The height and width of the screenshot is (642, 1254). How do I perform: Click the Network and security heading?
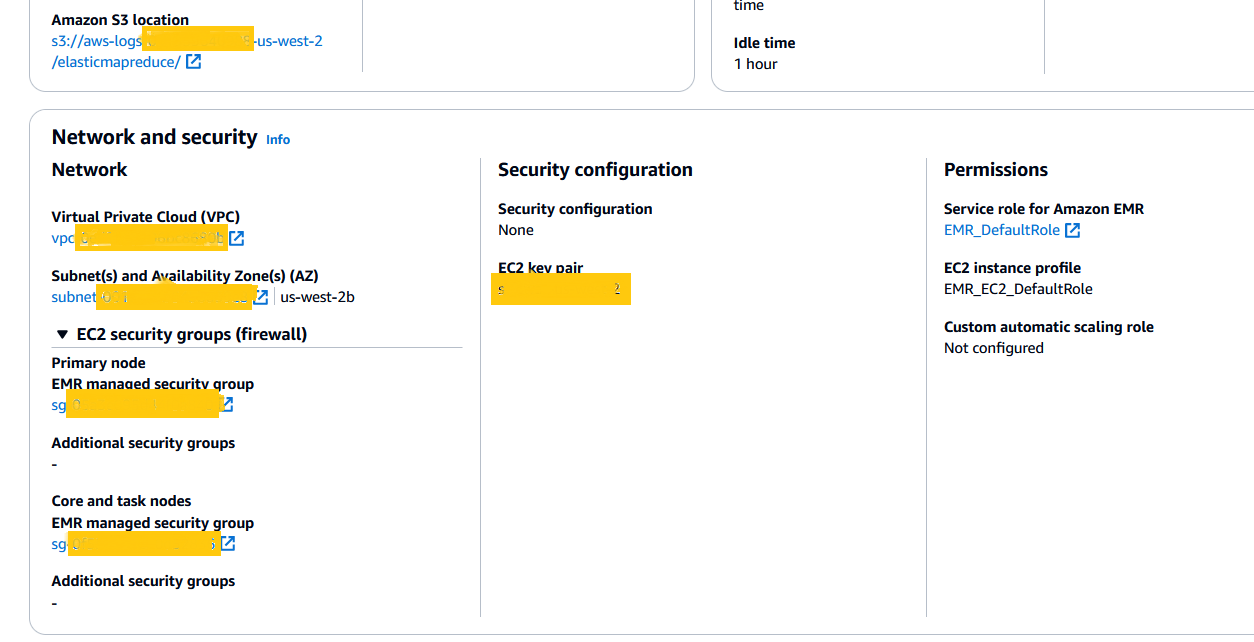(154, 138)
